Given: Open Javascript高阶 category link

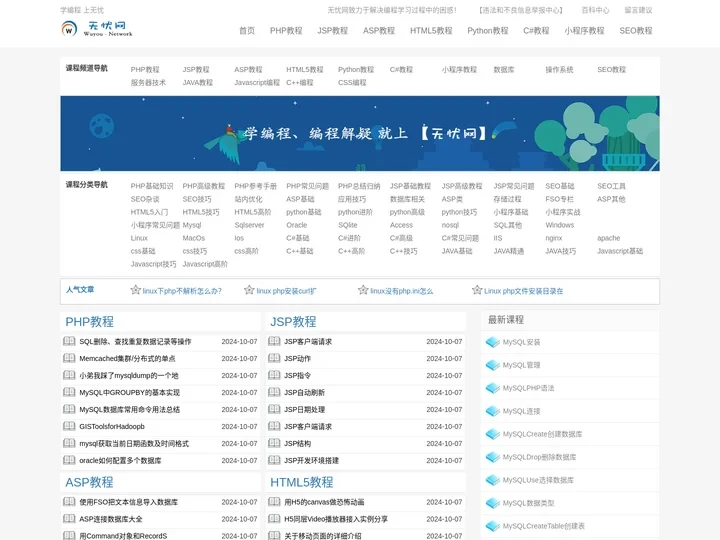Looking at the screenshot, I should point(205,264).
